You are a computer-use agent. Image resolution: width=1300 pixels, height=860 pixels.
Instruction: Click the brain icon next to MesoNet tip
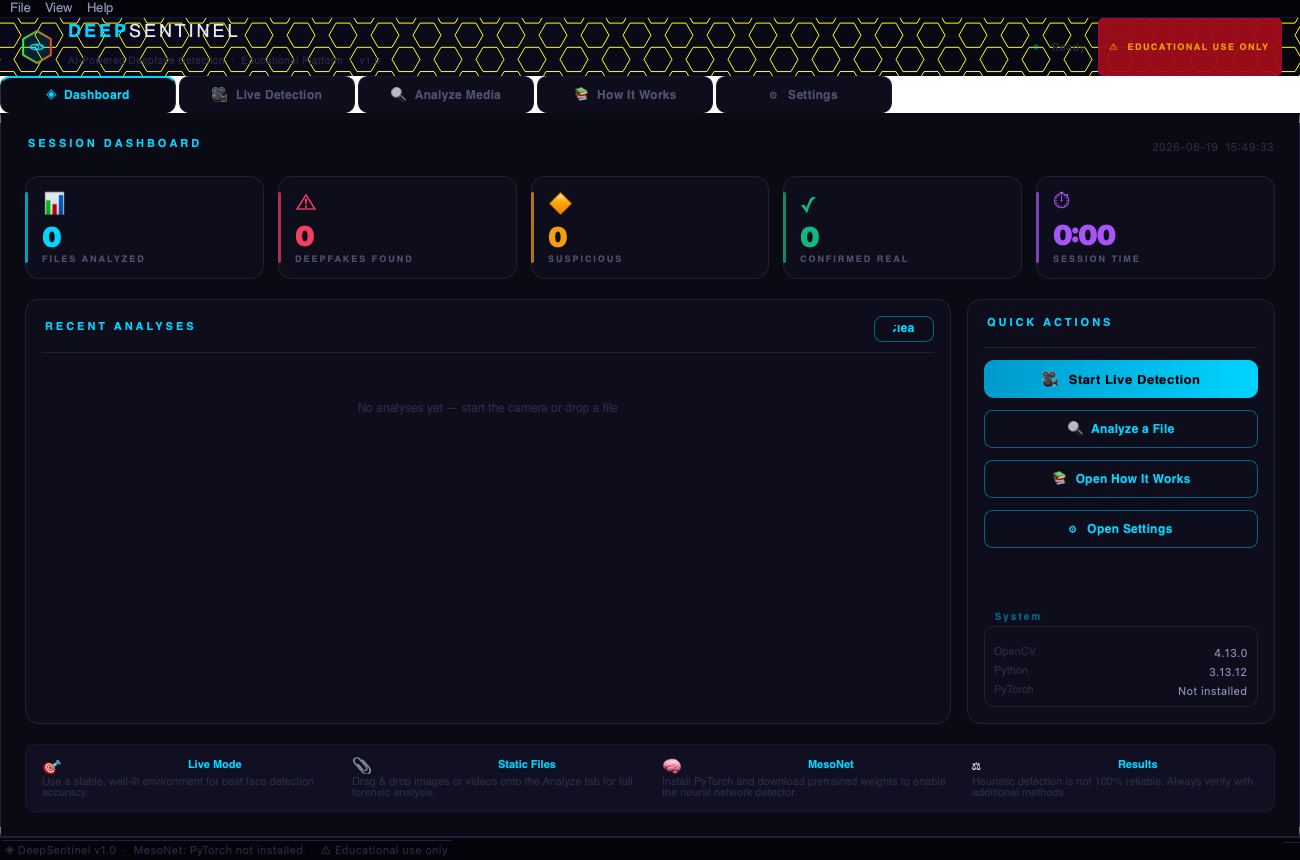click(x=672, y=766)
